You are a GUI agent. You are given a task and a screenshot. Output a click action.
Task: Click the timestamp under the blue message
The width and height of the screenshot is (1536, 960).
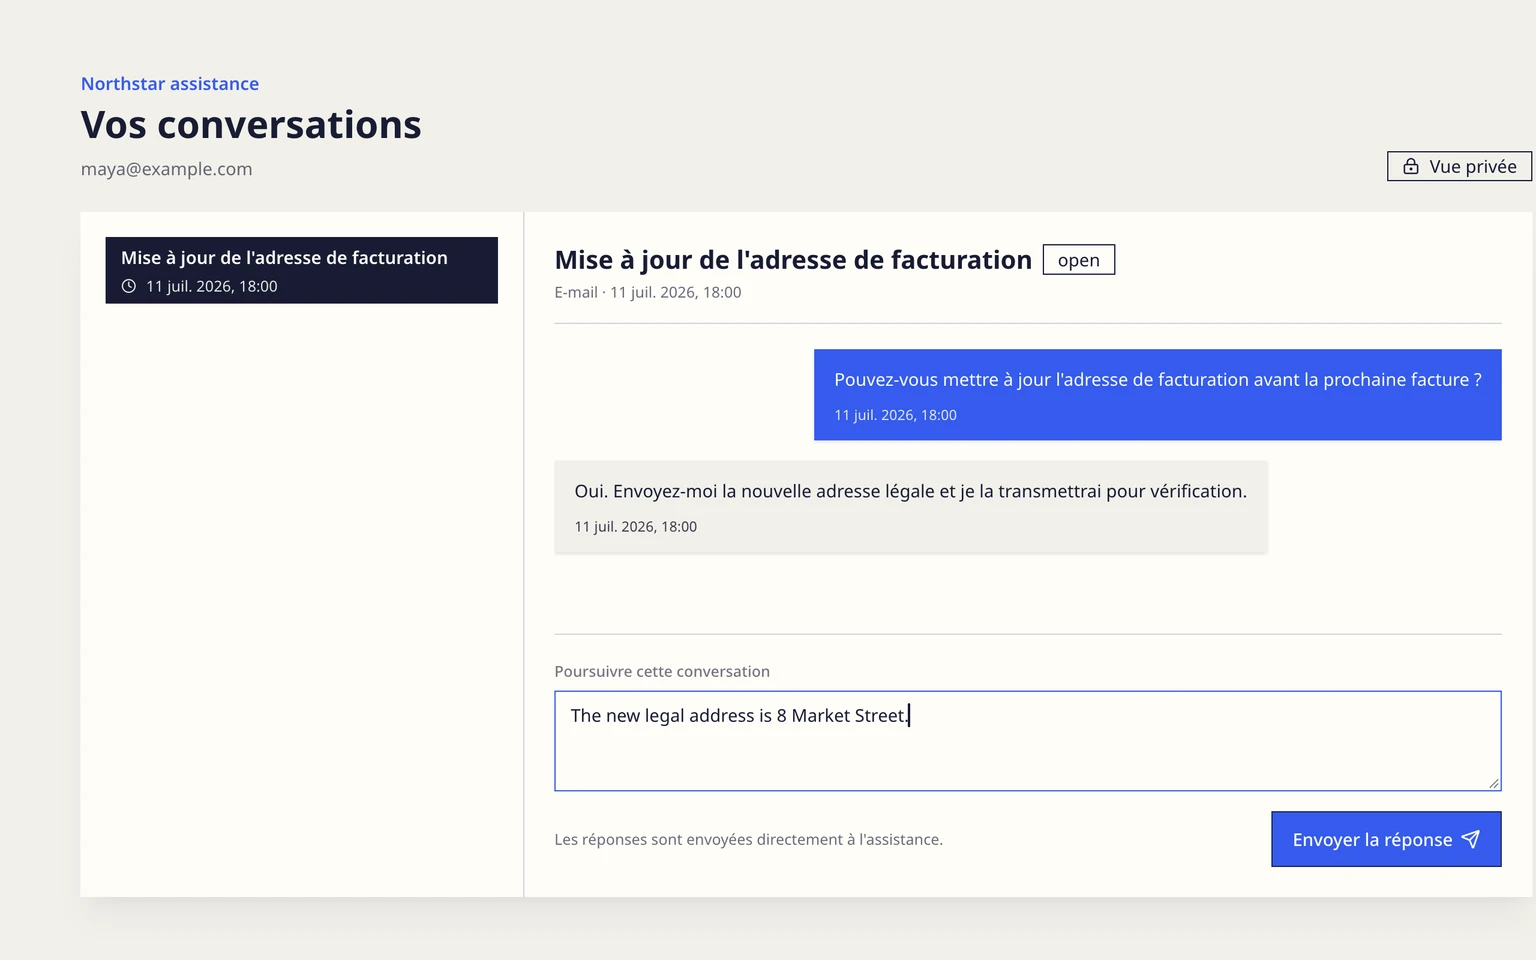(x=895, y=415)
